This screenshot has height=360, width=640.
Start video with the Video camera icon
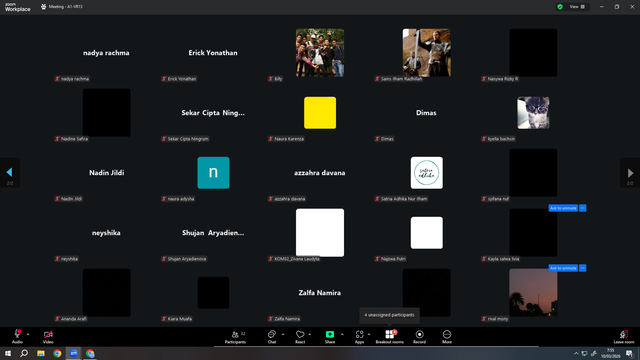click(x=48, y=334)
